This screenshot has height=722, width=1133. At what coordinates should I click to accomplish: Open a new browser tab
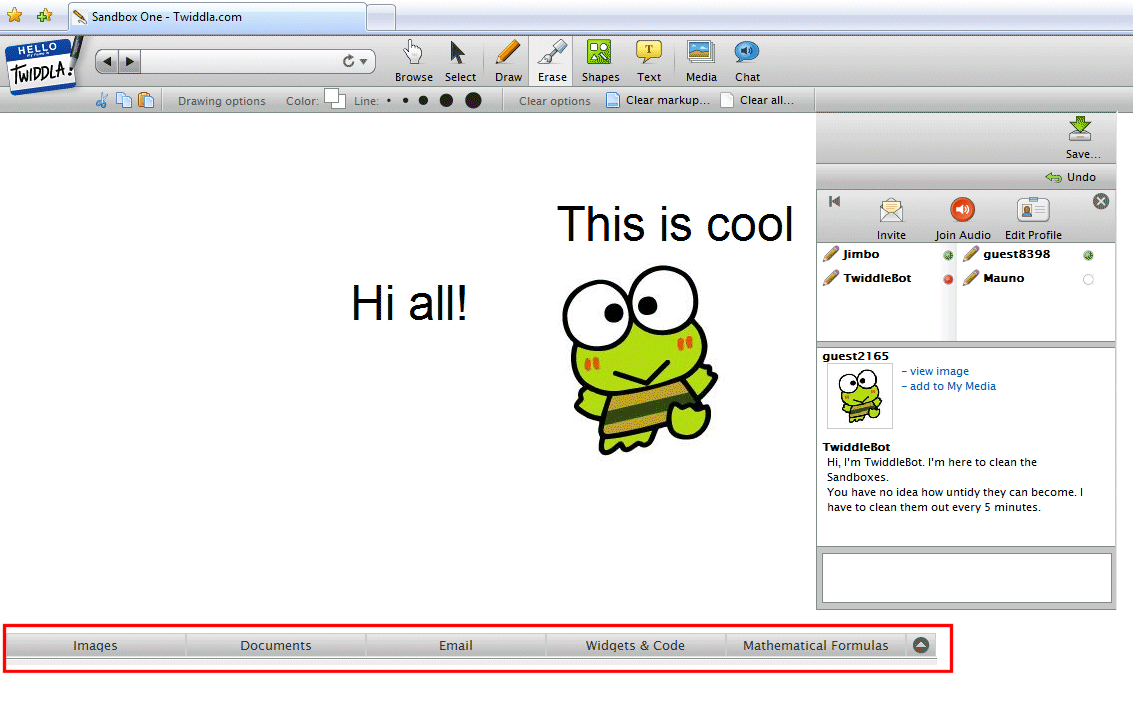[381, 17]
